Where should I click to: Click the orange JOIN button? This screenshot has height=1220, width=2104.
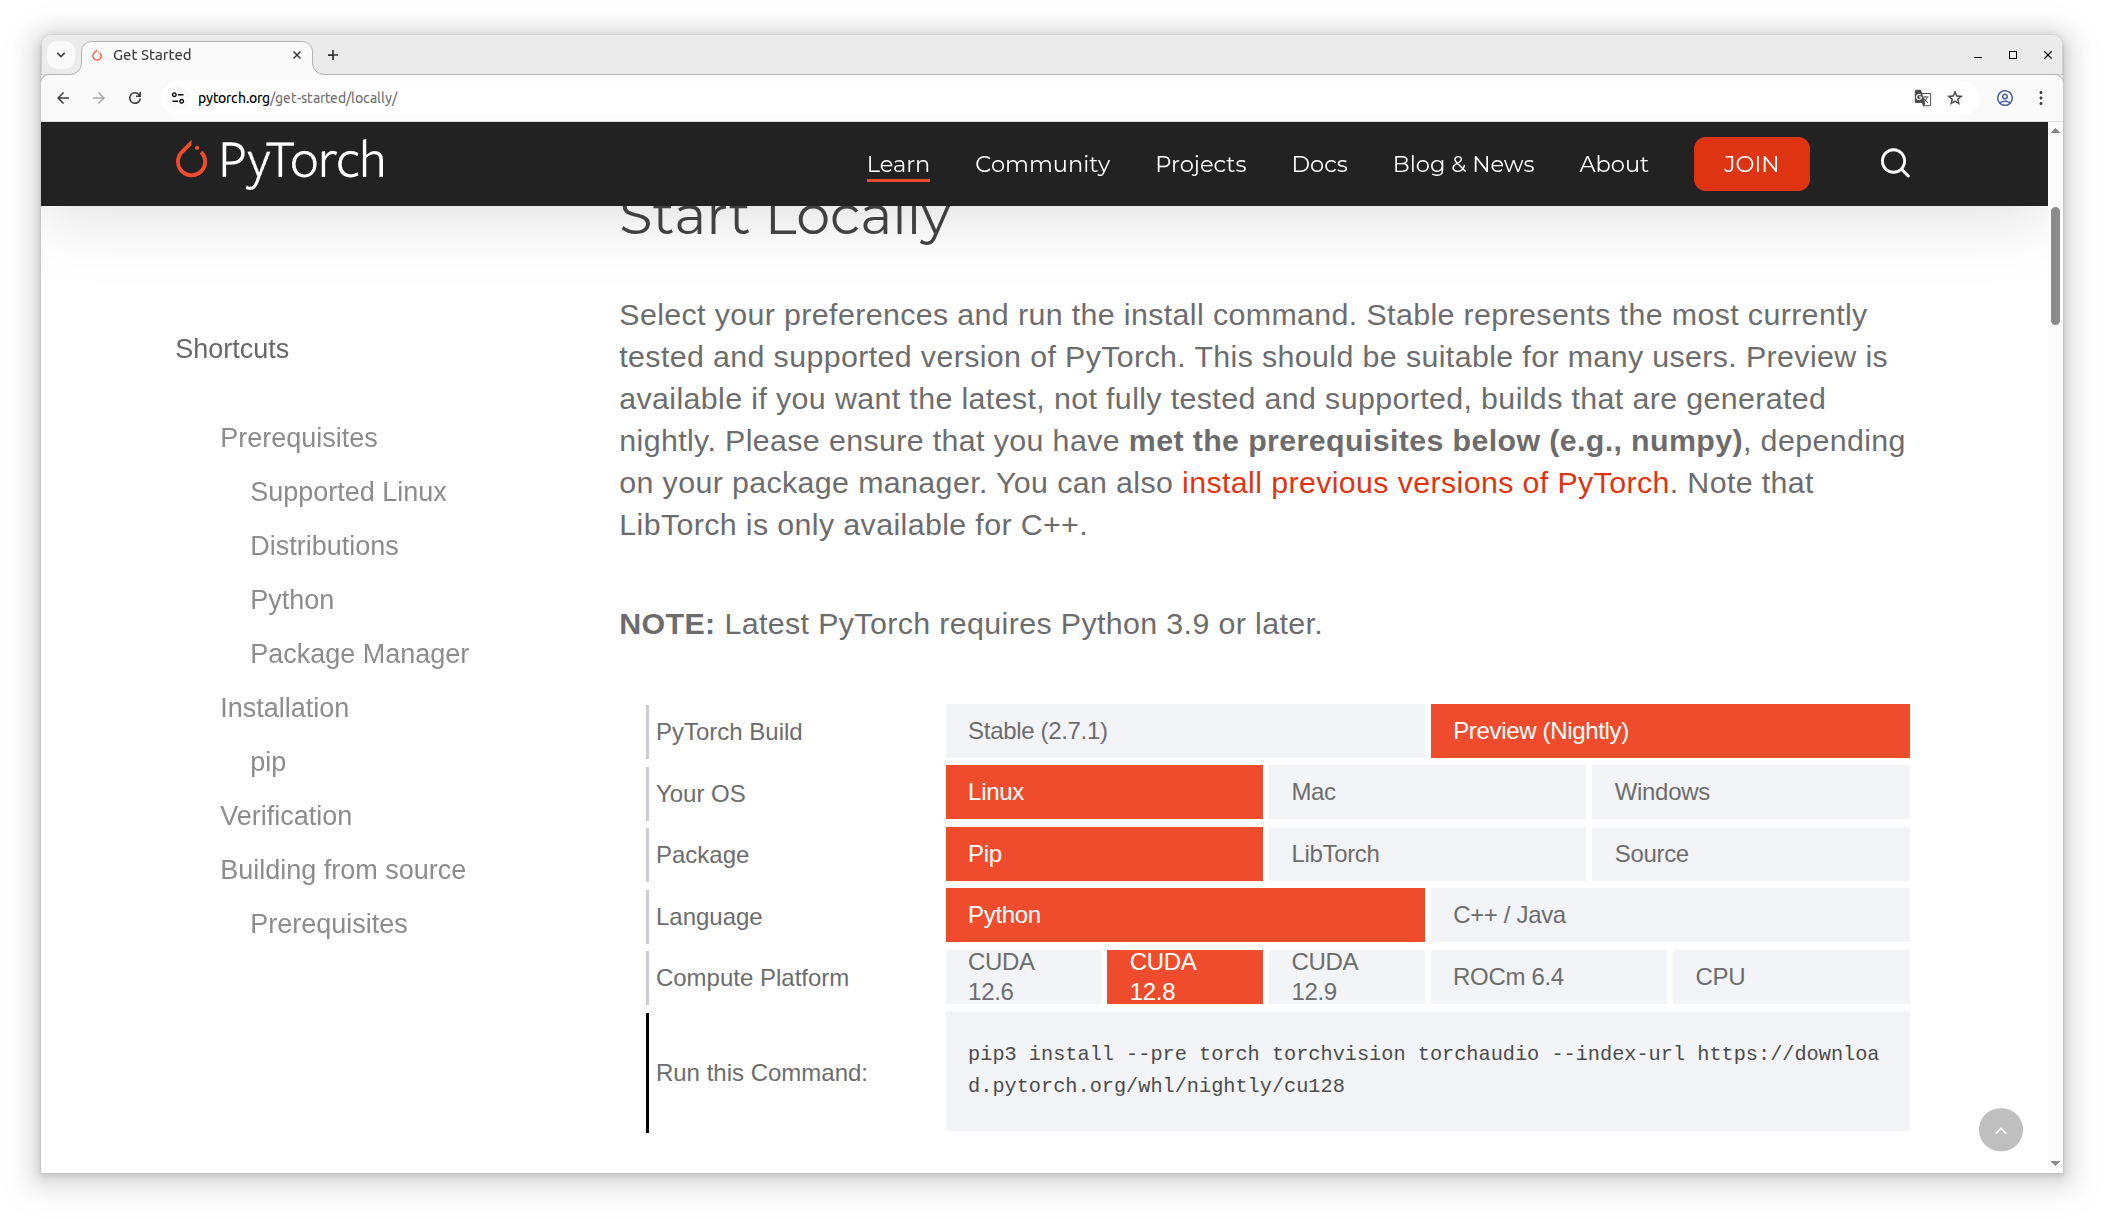1750,164
